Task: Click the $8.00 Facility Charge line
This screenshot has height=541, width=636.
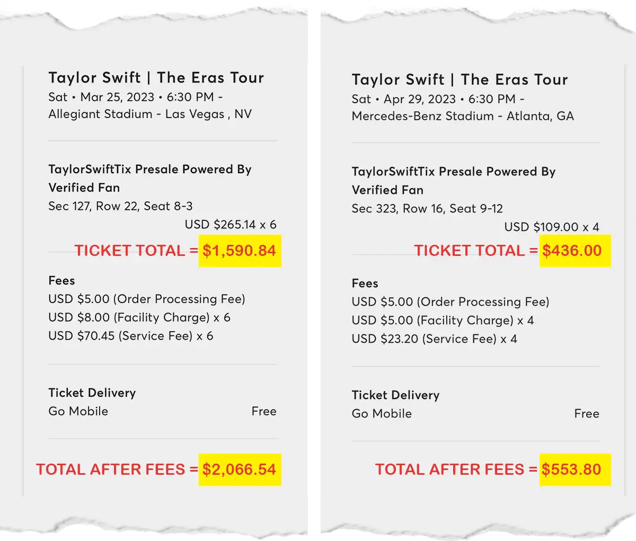Action: 139,317
